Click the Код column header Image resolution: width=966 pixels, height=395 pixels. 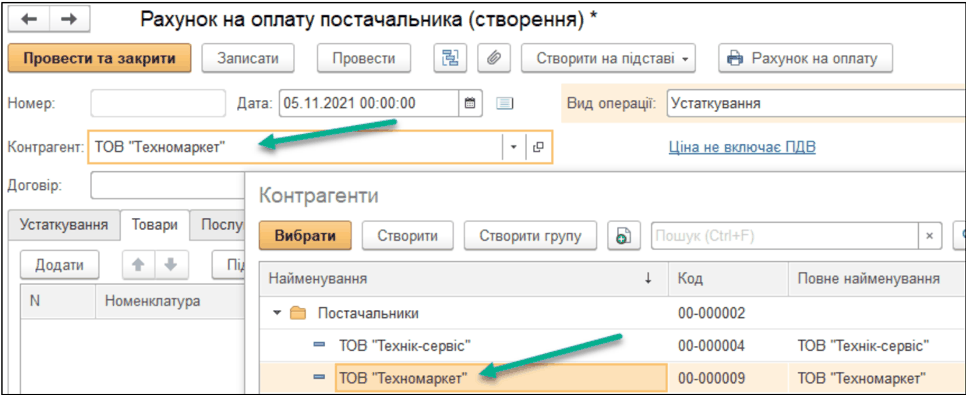[x=729, y=279]
